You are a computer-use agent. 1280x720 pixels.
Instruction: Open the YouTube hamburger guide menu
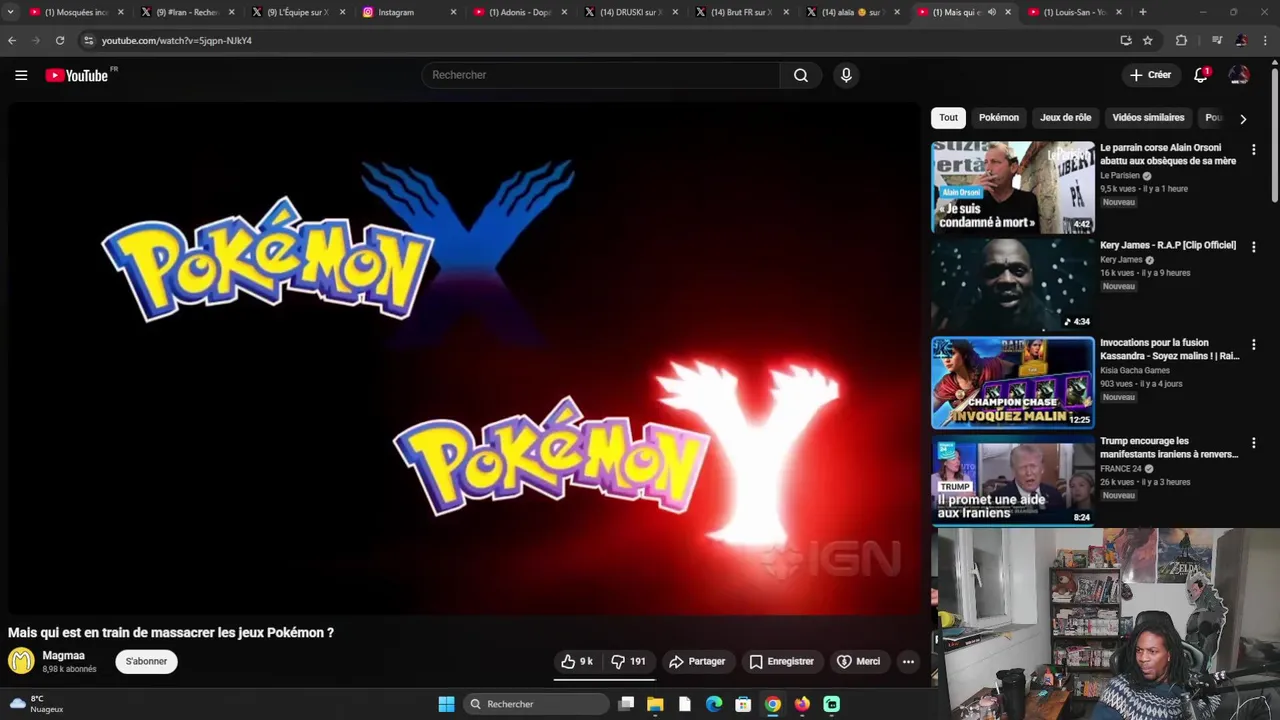pyautogui.click(x=21, y=75)
